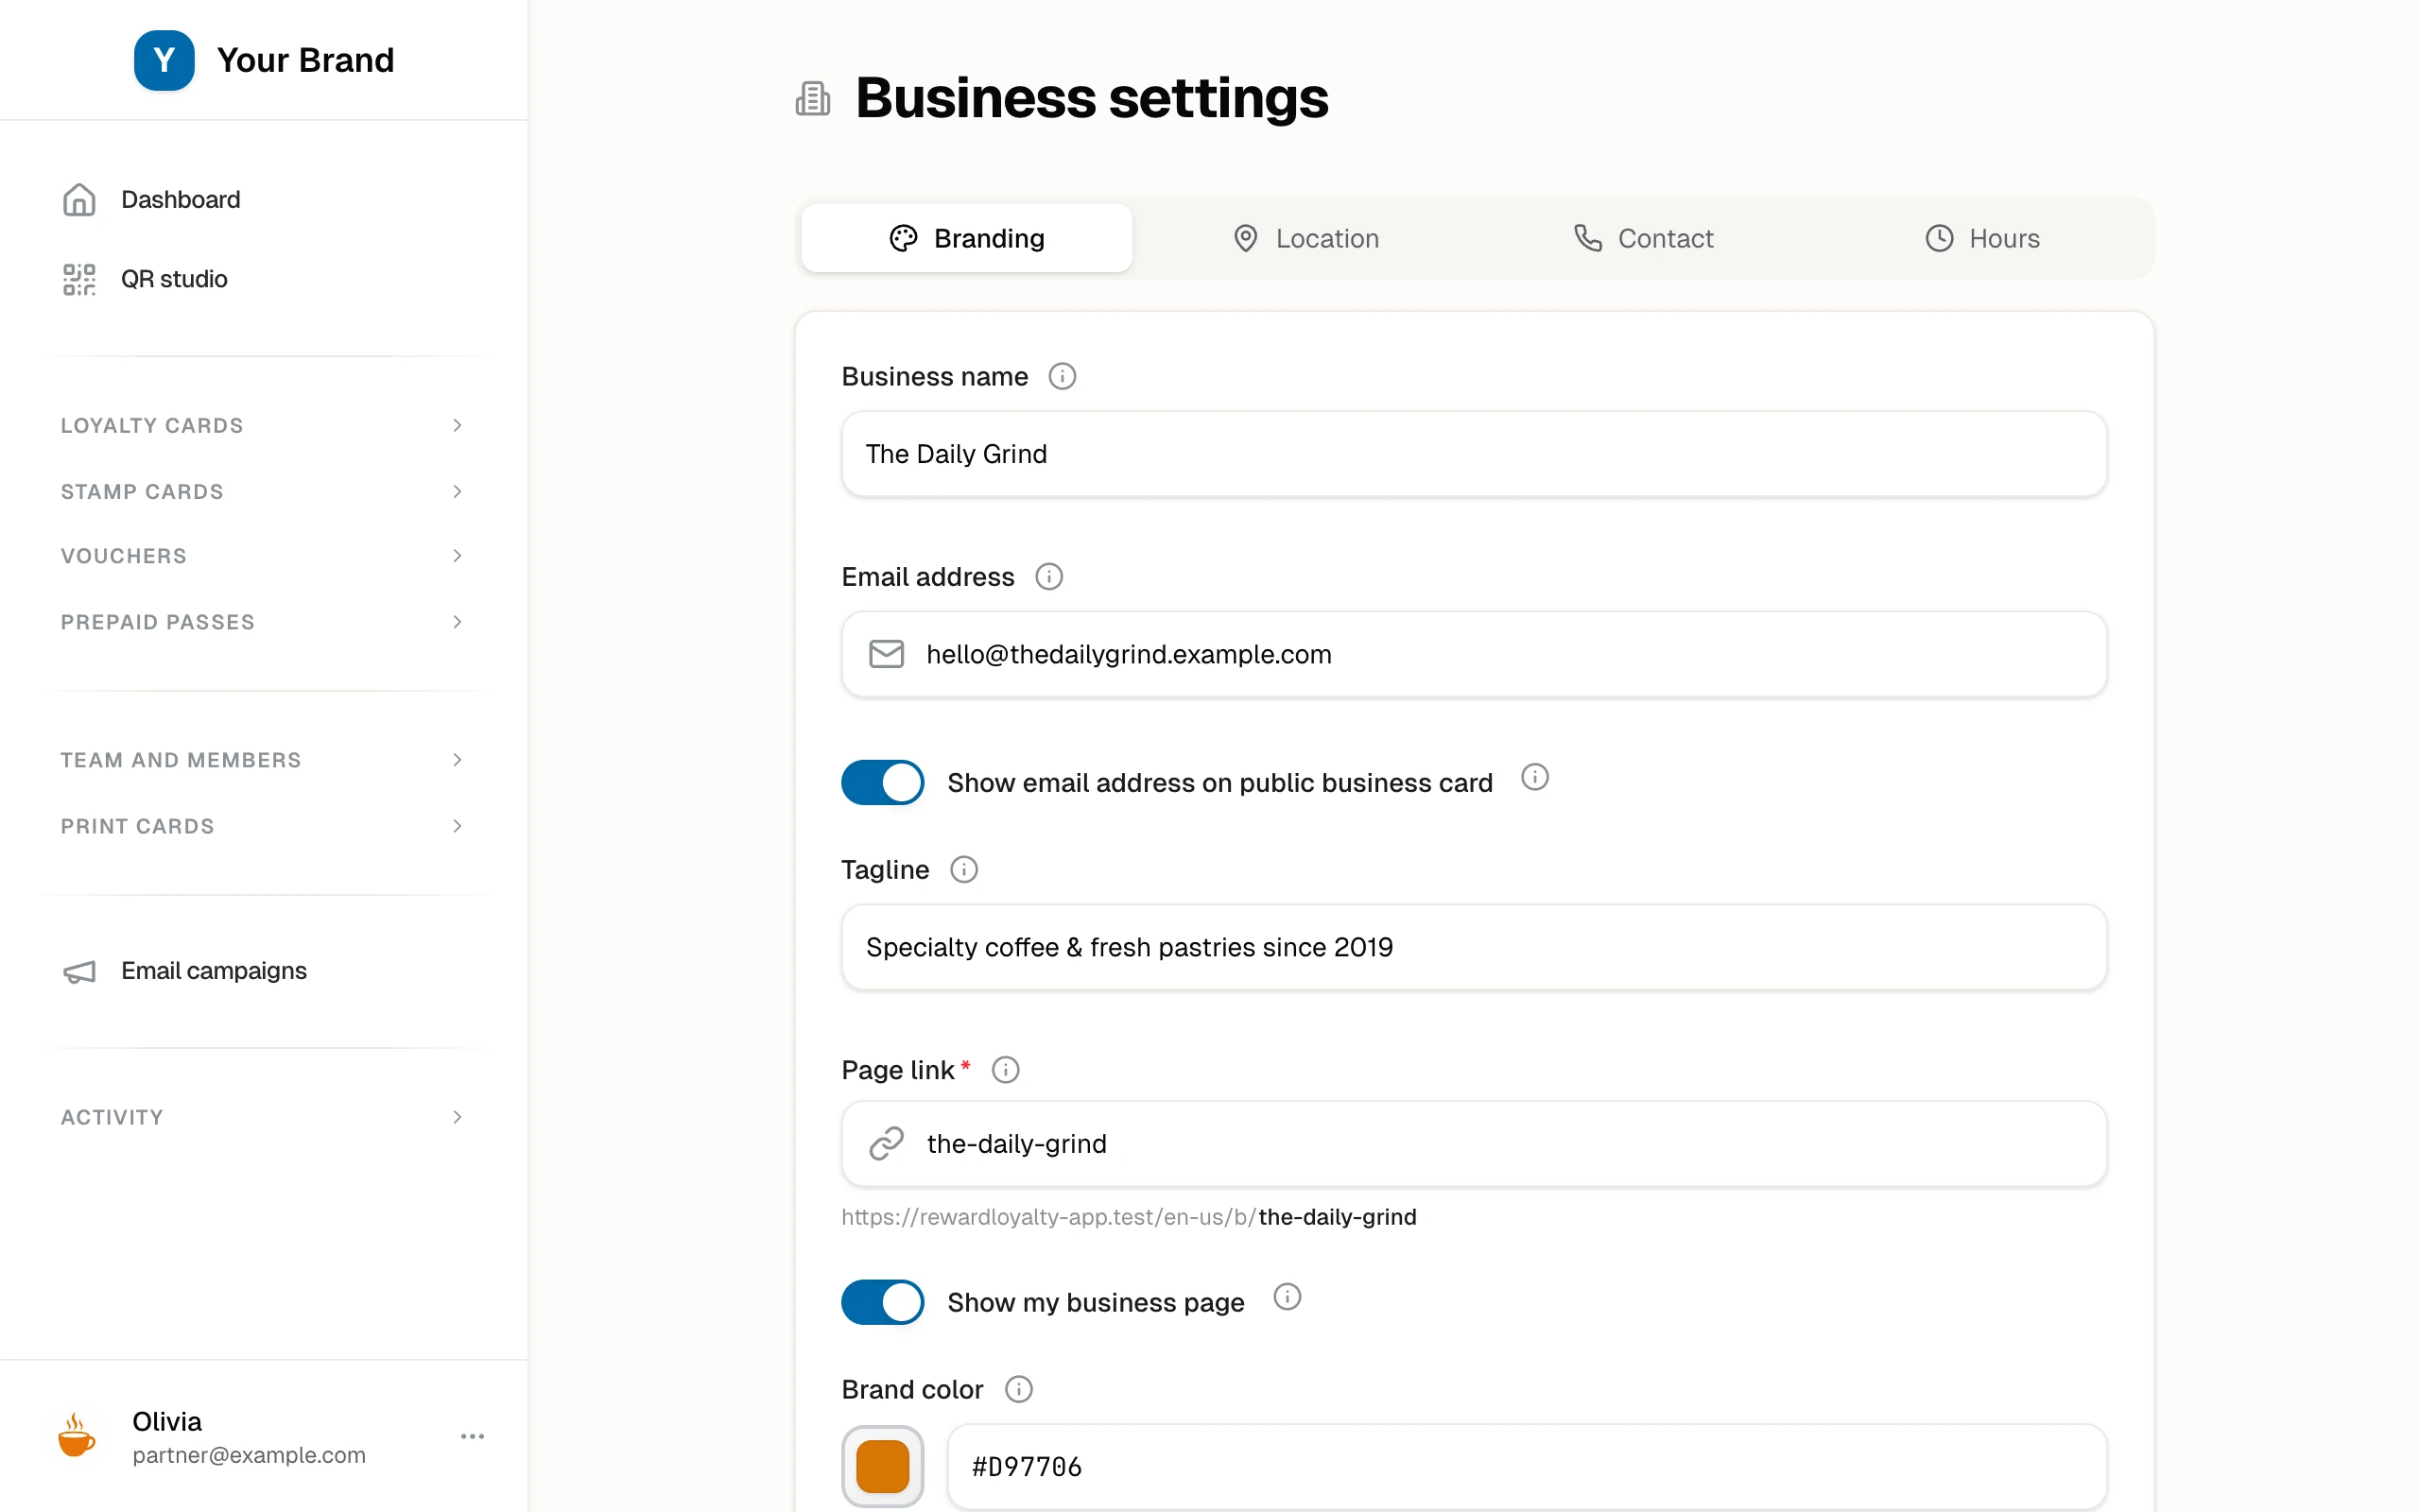
Task: Switch to the Hours tab
Action: pos(1982,238)
